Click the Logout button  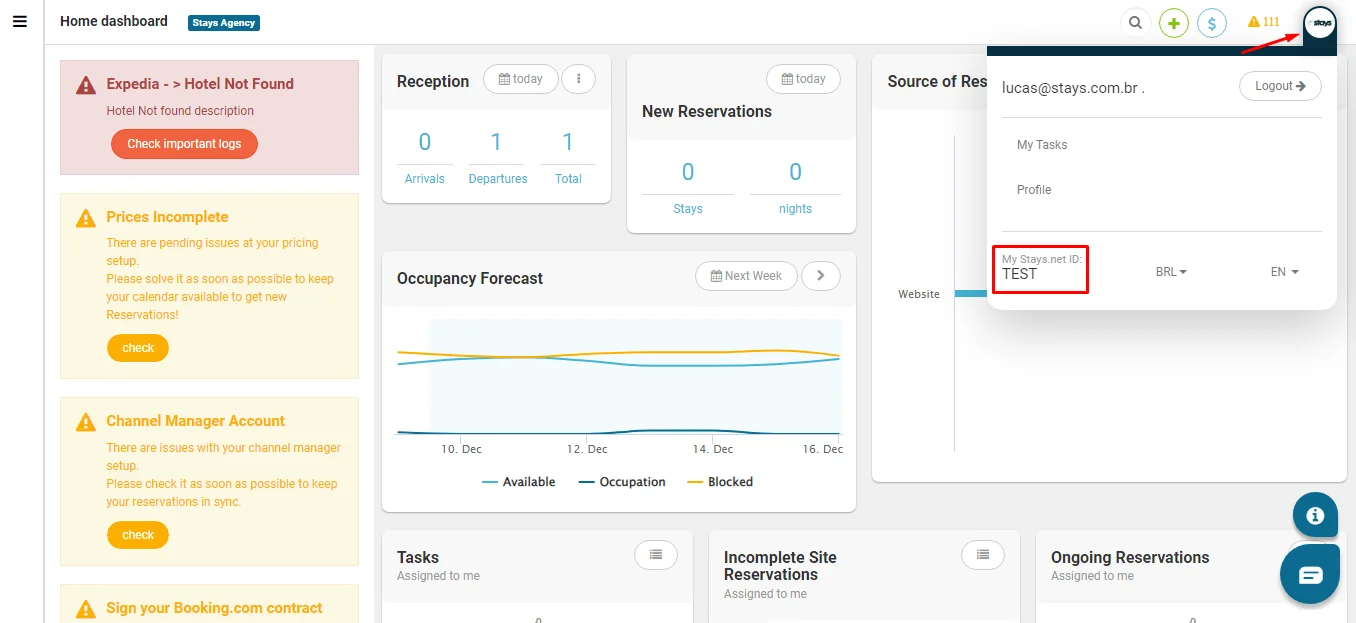pyautogui.click(x=1280, y=86)
